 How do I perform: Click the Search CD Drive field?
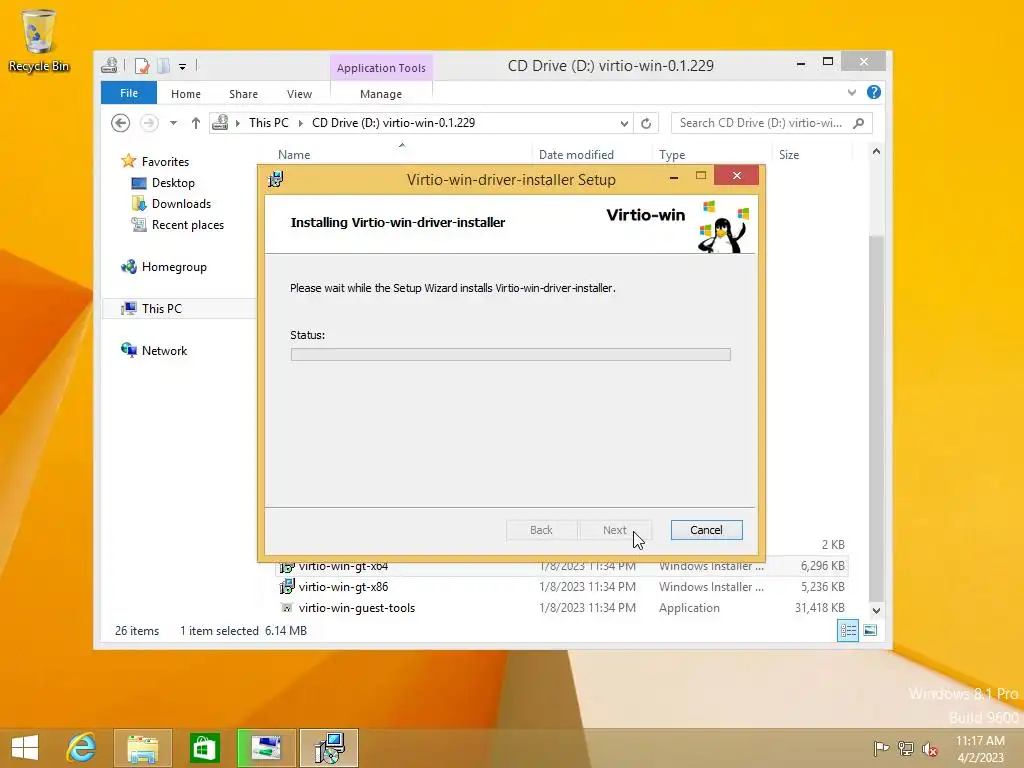761,123
